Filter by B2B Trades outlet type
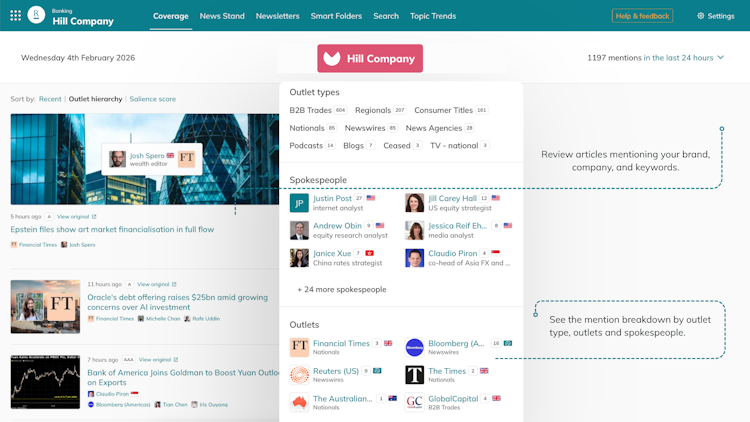The image size is (750, 422). point(318,110)
